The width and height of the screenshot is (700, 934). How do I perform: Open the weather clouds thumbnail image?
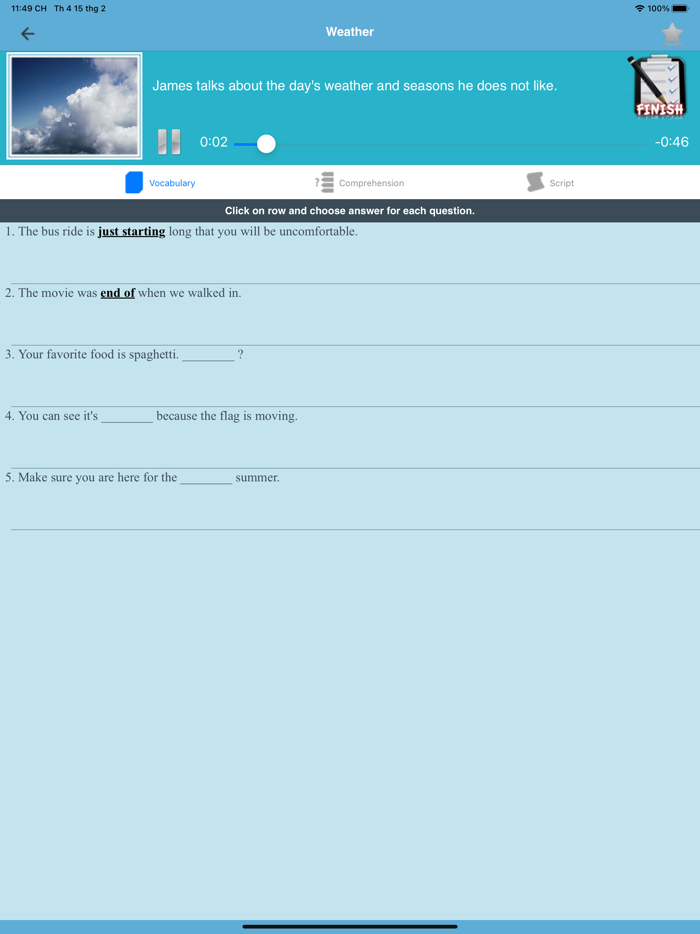[74, 106]
